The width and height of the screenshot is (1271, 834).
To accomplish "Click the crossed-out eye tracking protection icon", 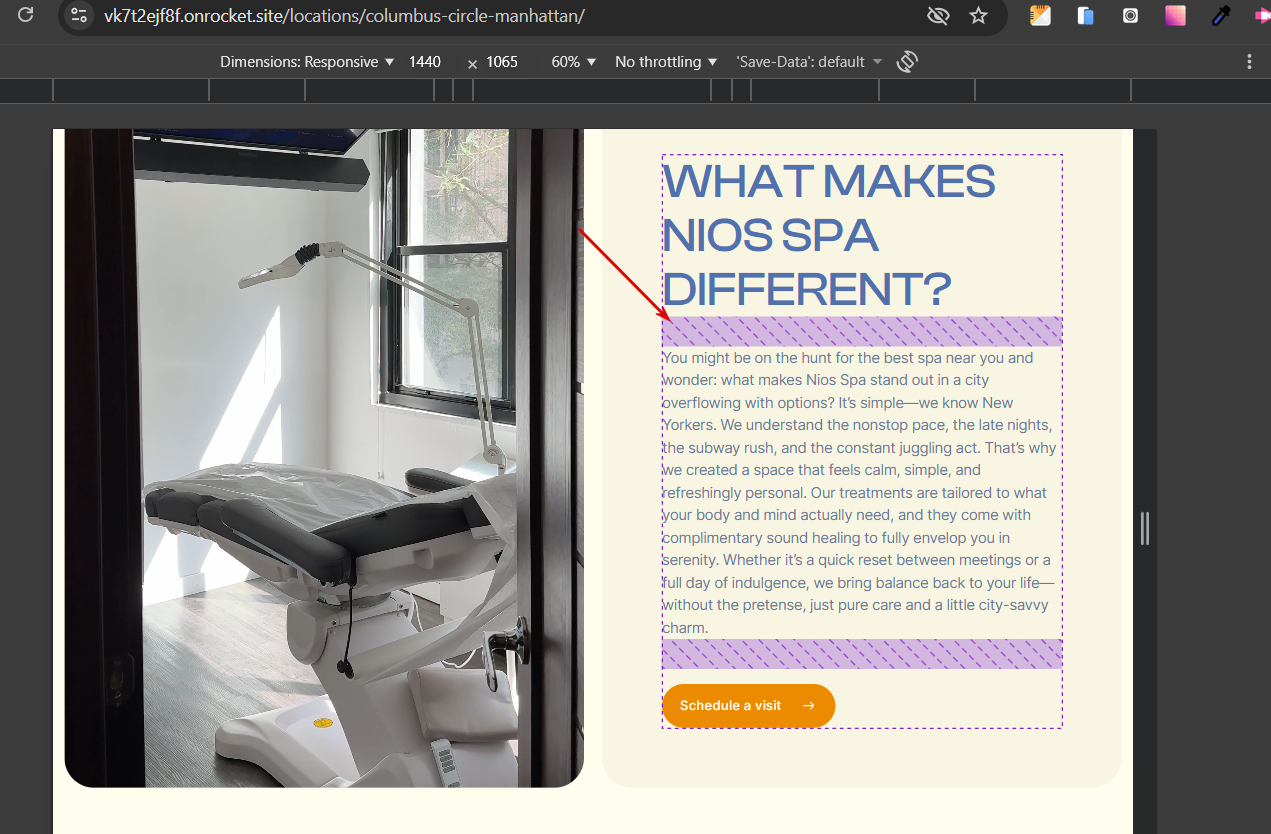I will 937,15.
